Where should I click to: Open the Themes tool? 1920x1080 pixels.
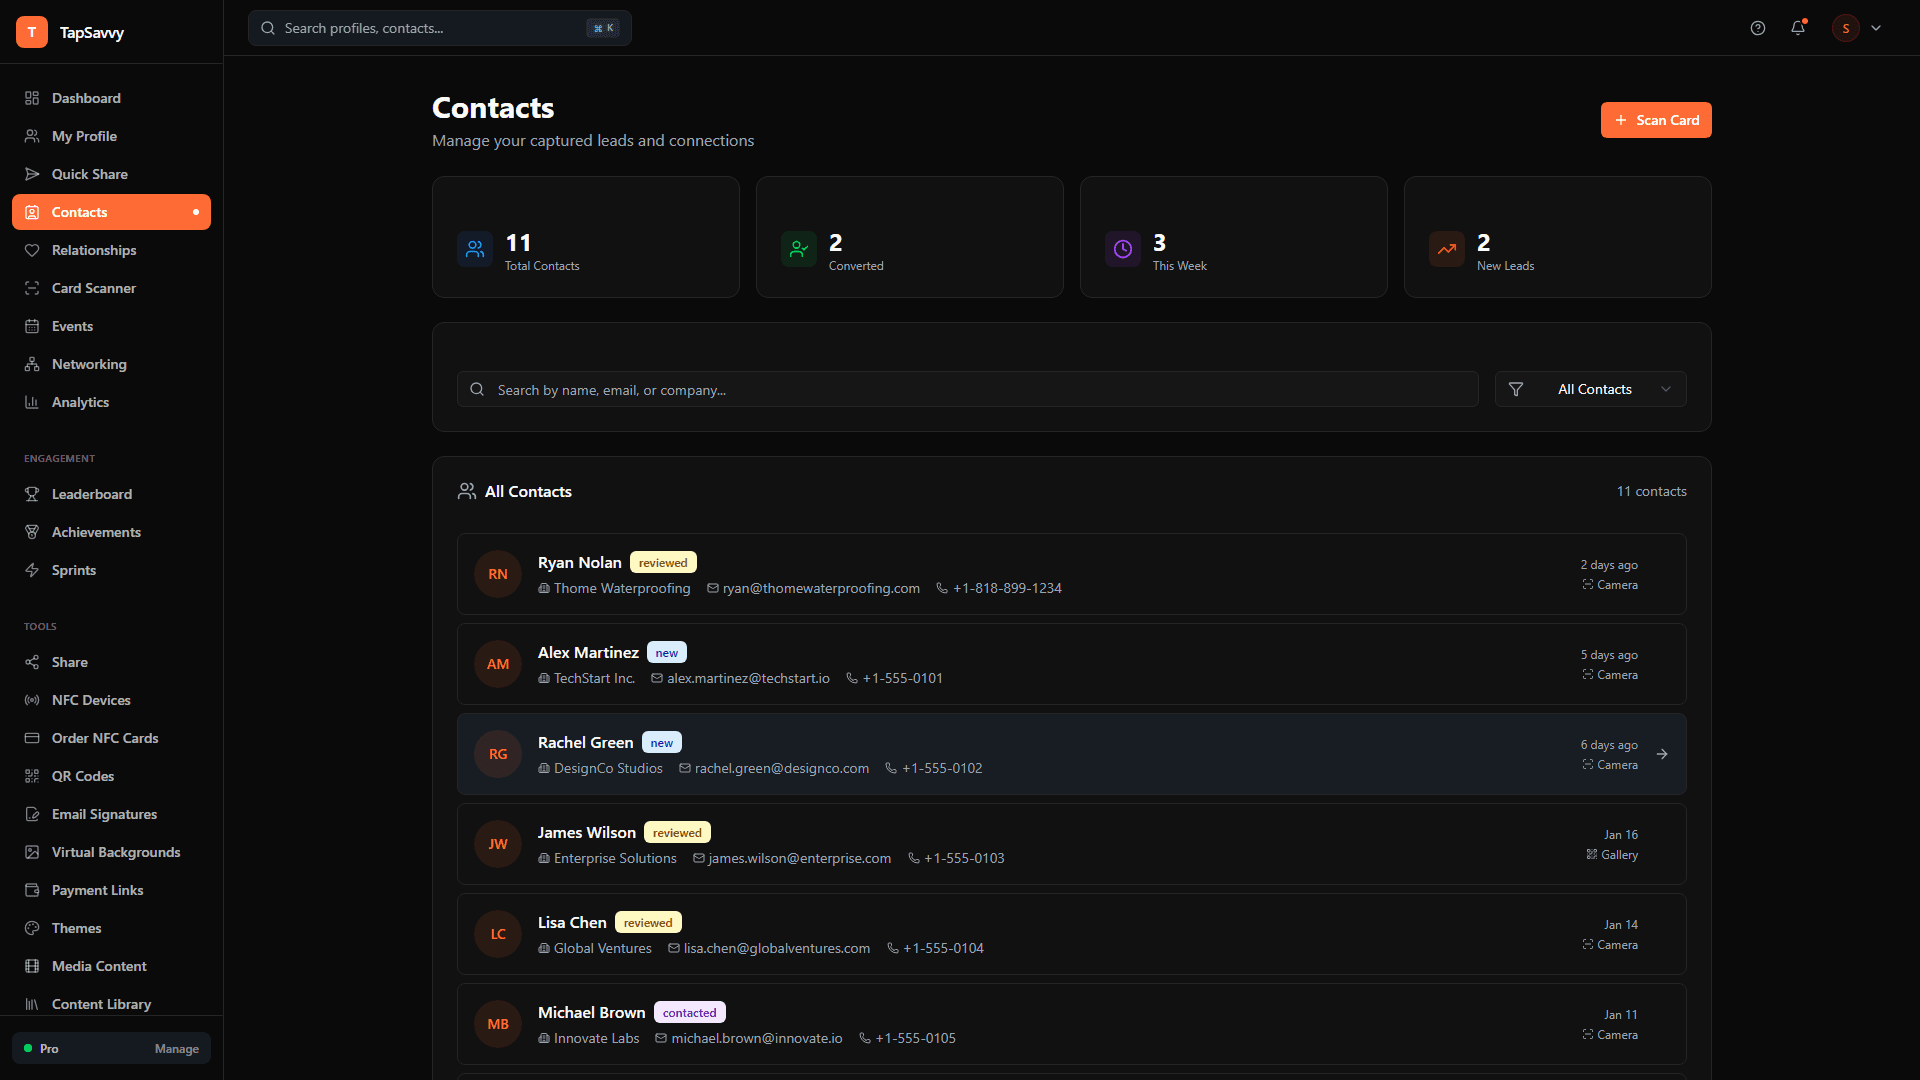pos(76,928)
